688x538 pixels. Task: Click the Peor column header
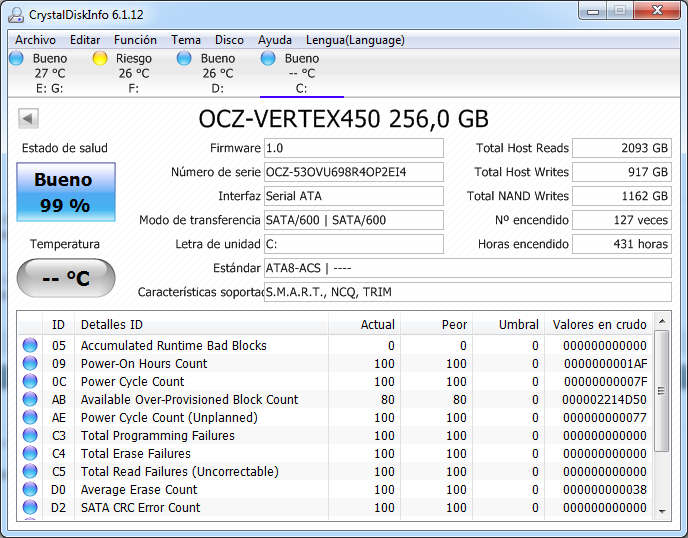436,325
